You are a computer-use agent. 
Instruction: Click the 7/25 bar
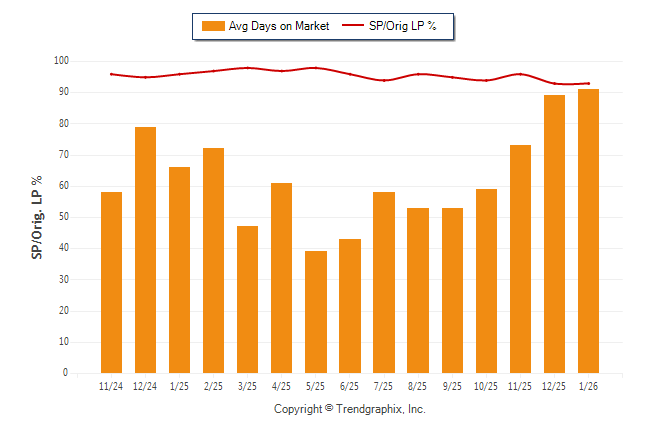click(x=383, y=282)
